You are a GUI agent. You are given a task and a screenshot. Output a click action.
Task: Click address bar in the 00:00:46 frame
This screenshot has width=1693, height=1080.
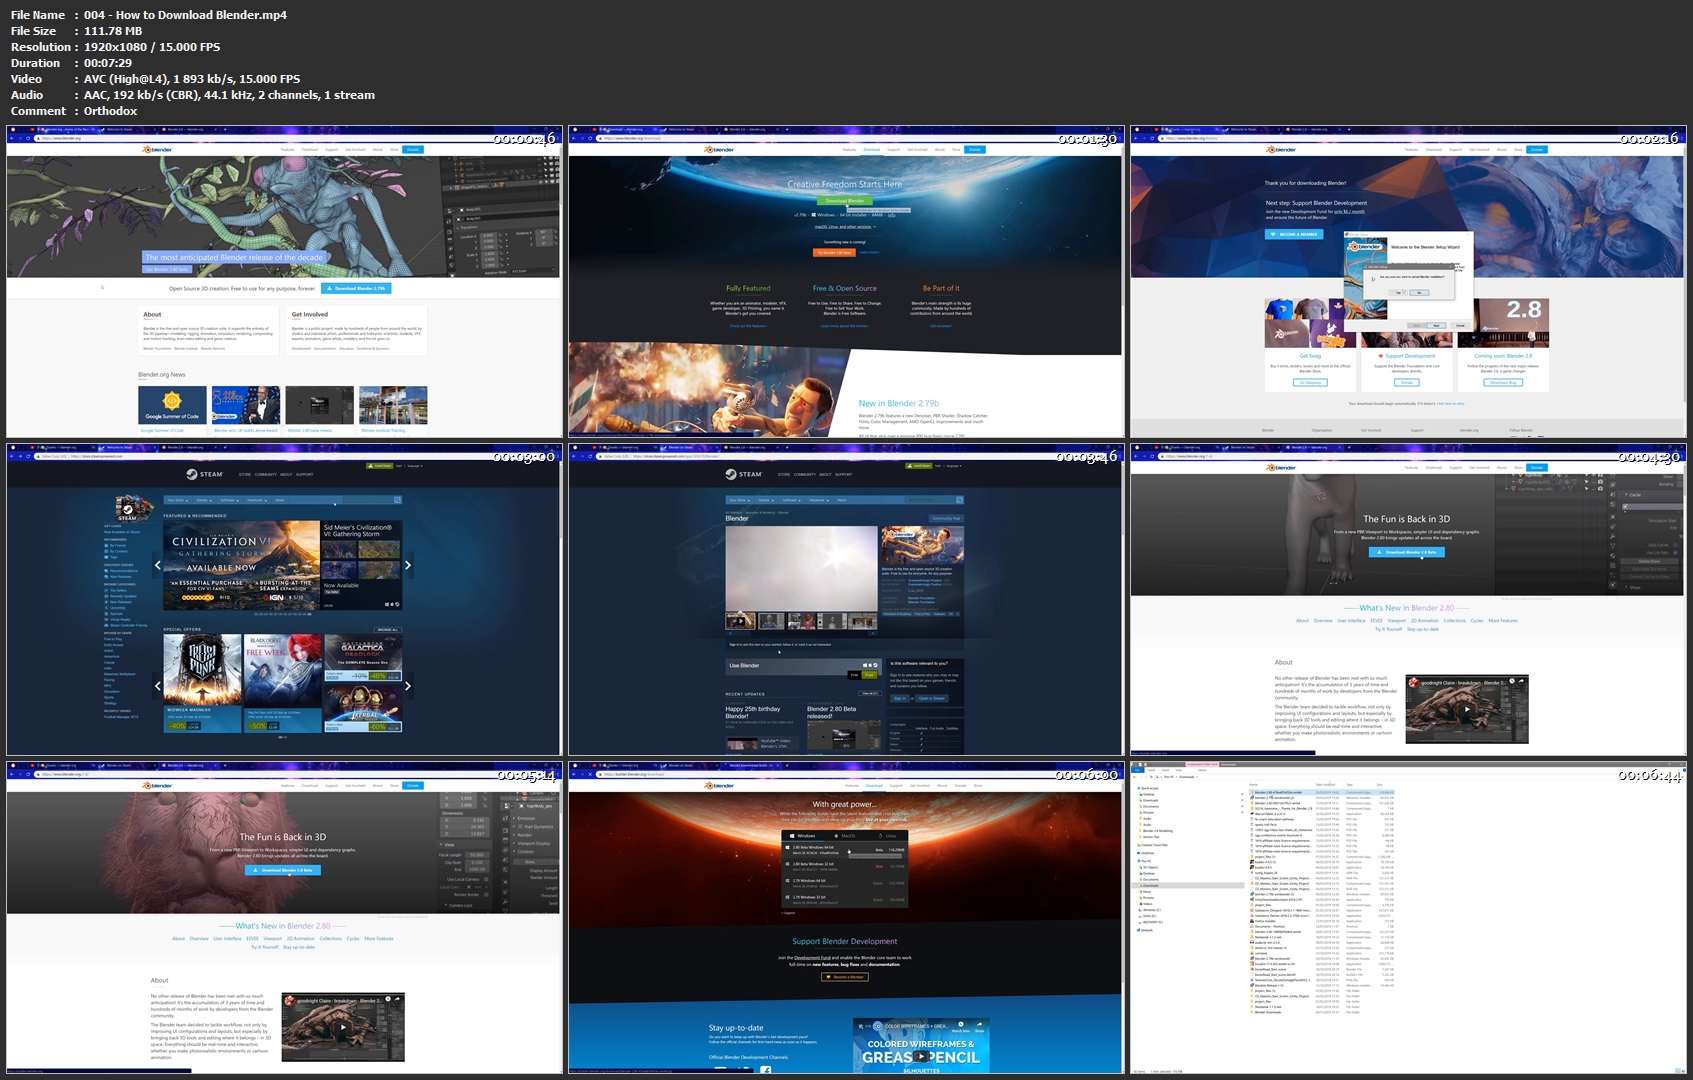pos(280,138)
